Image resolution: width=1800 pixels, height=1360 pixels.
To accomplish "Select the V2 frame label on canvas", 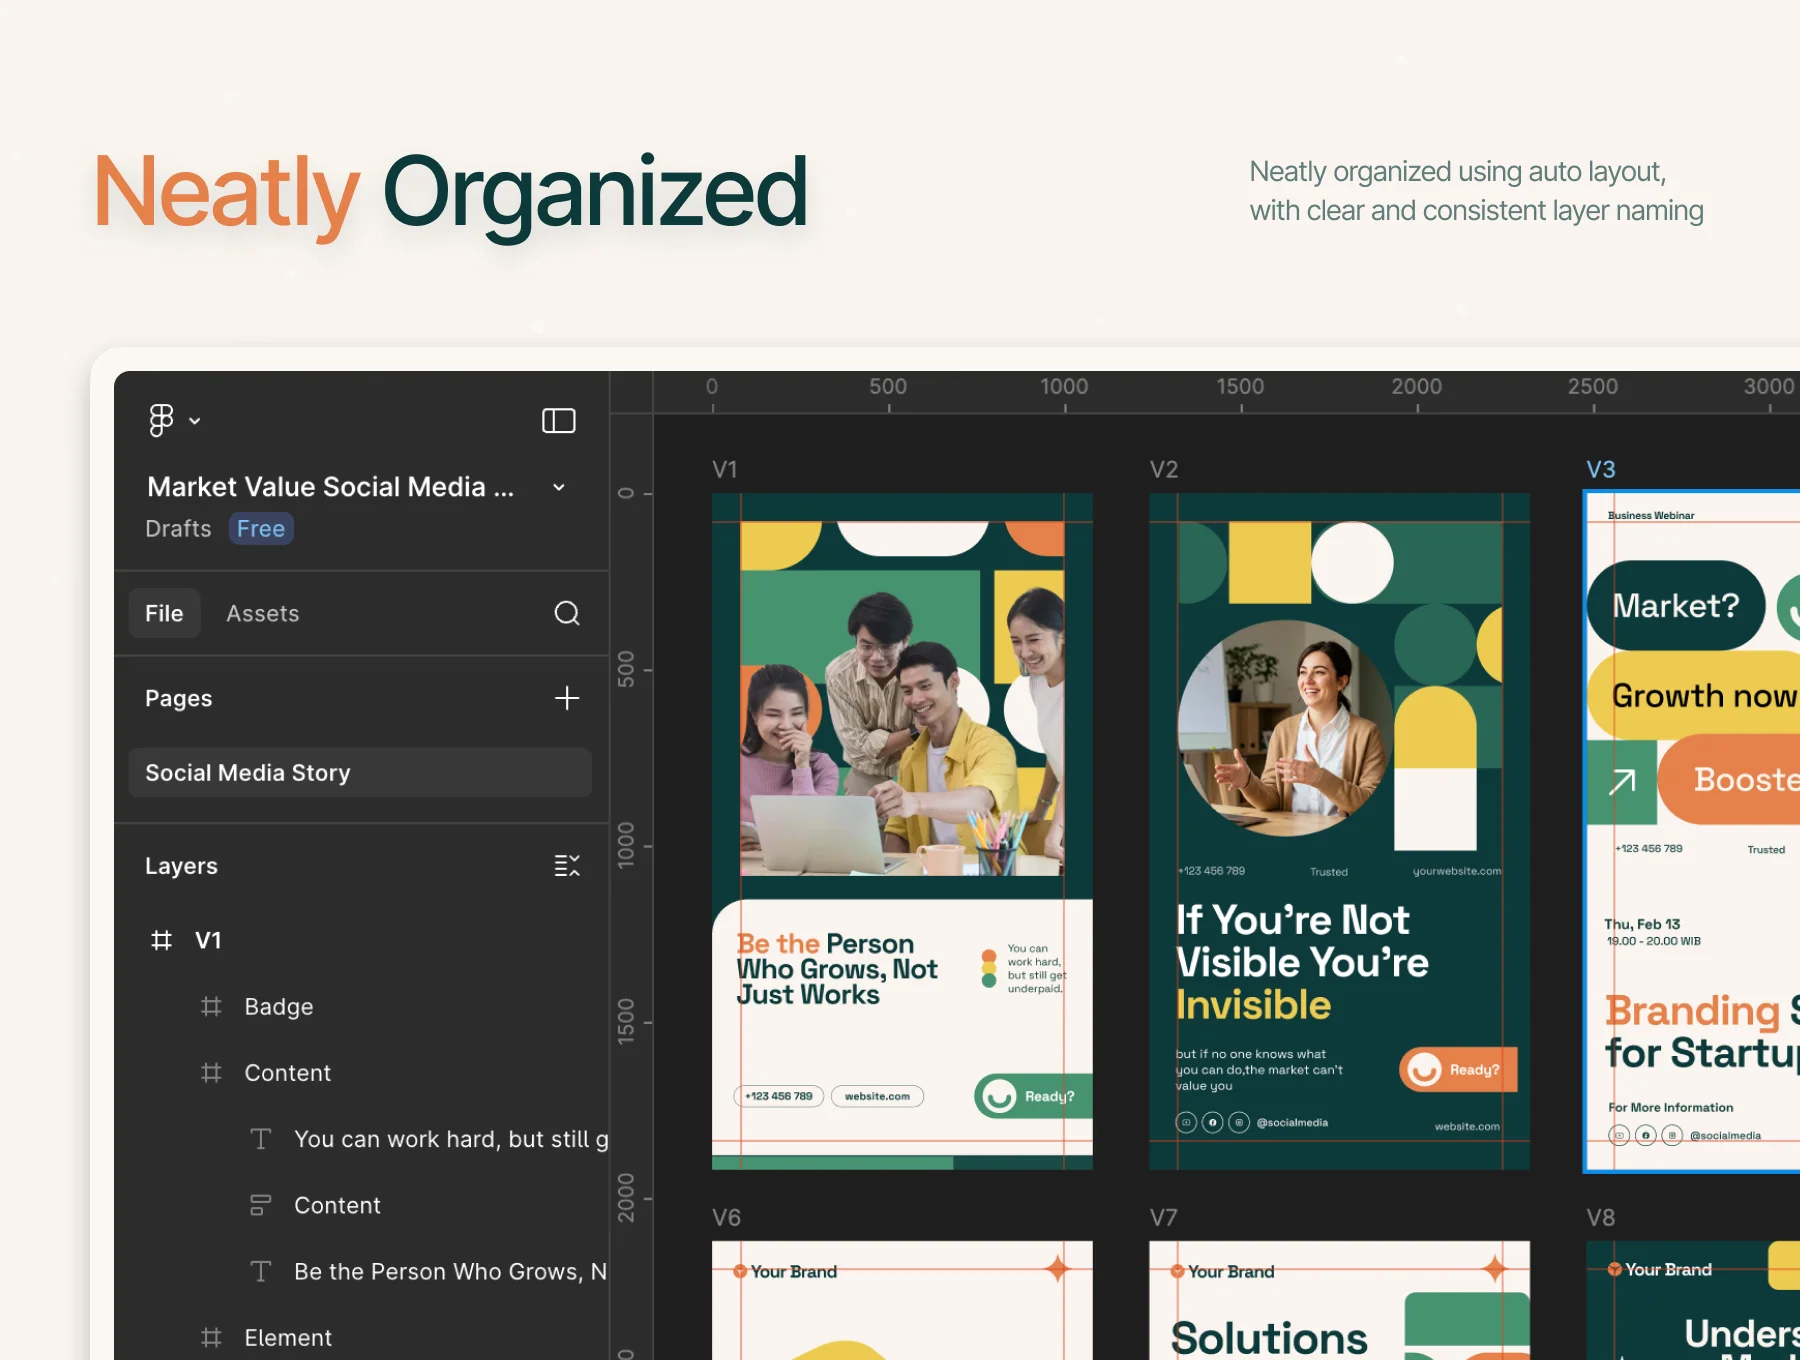I will coord(1164,469).
